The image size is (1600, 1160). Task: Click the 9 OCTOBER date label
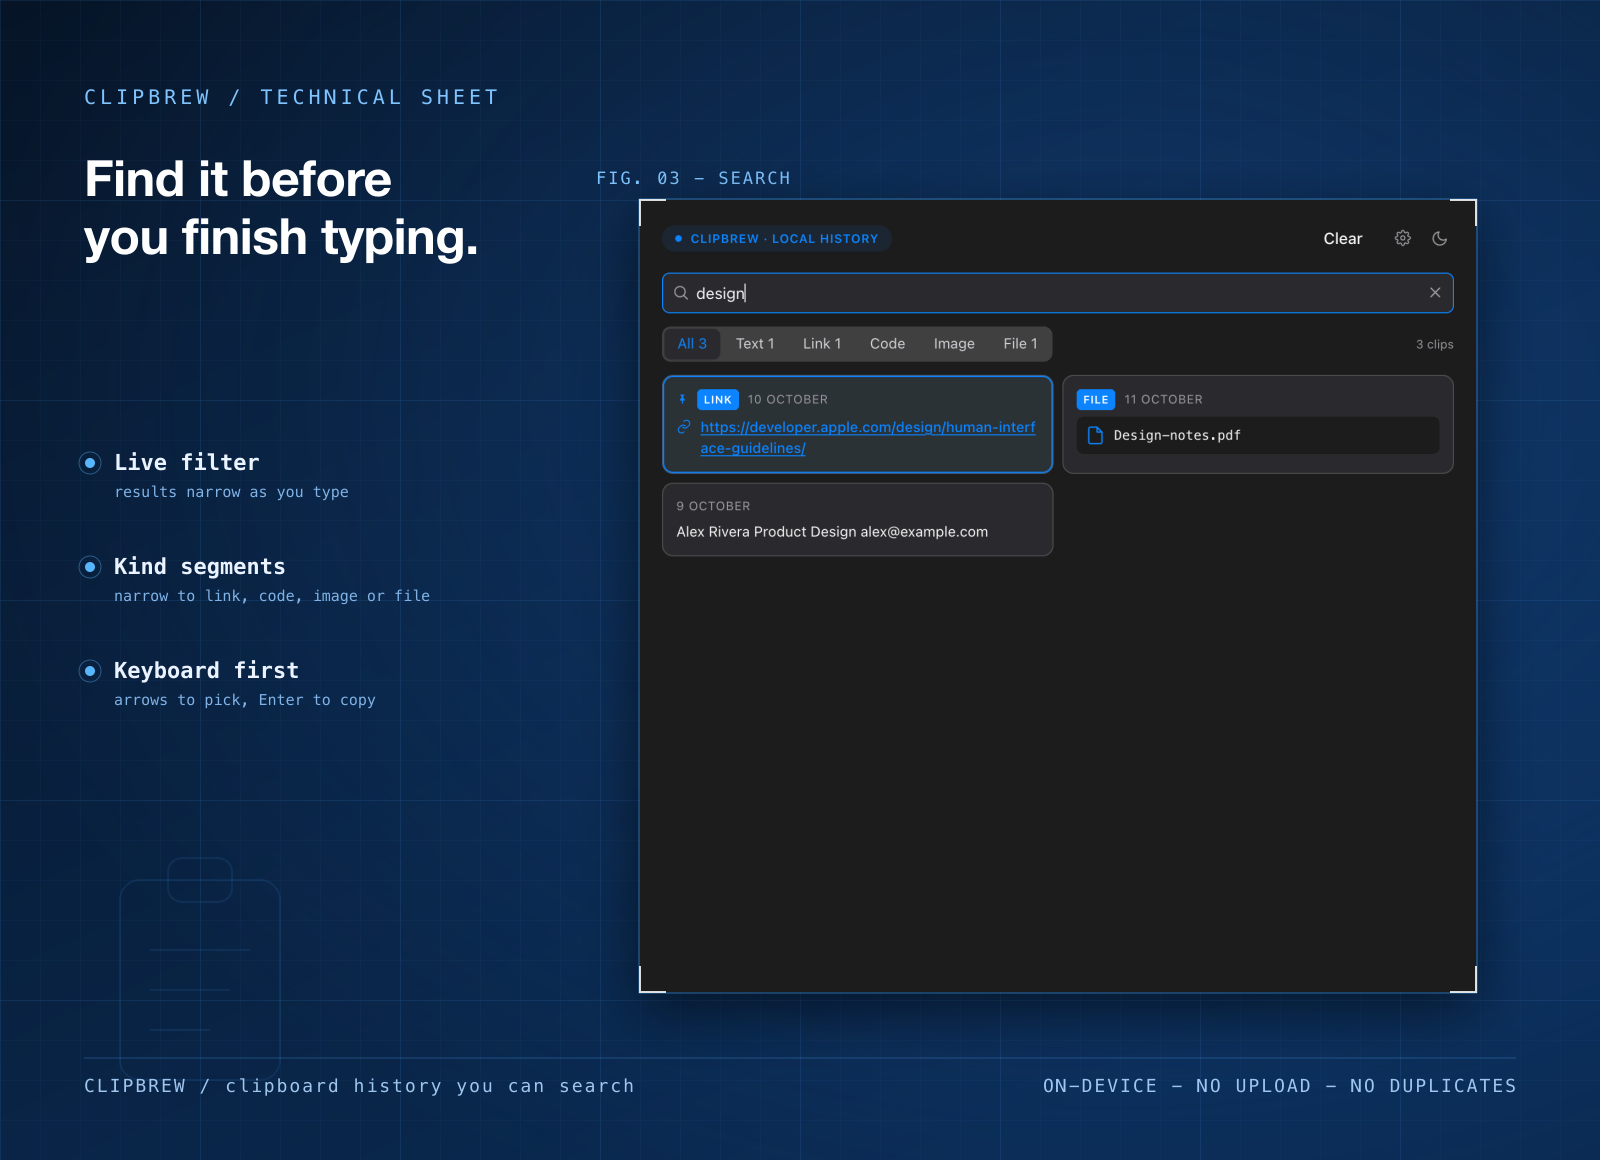(x=713, y=506)
